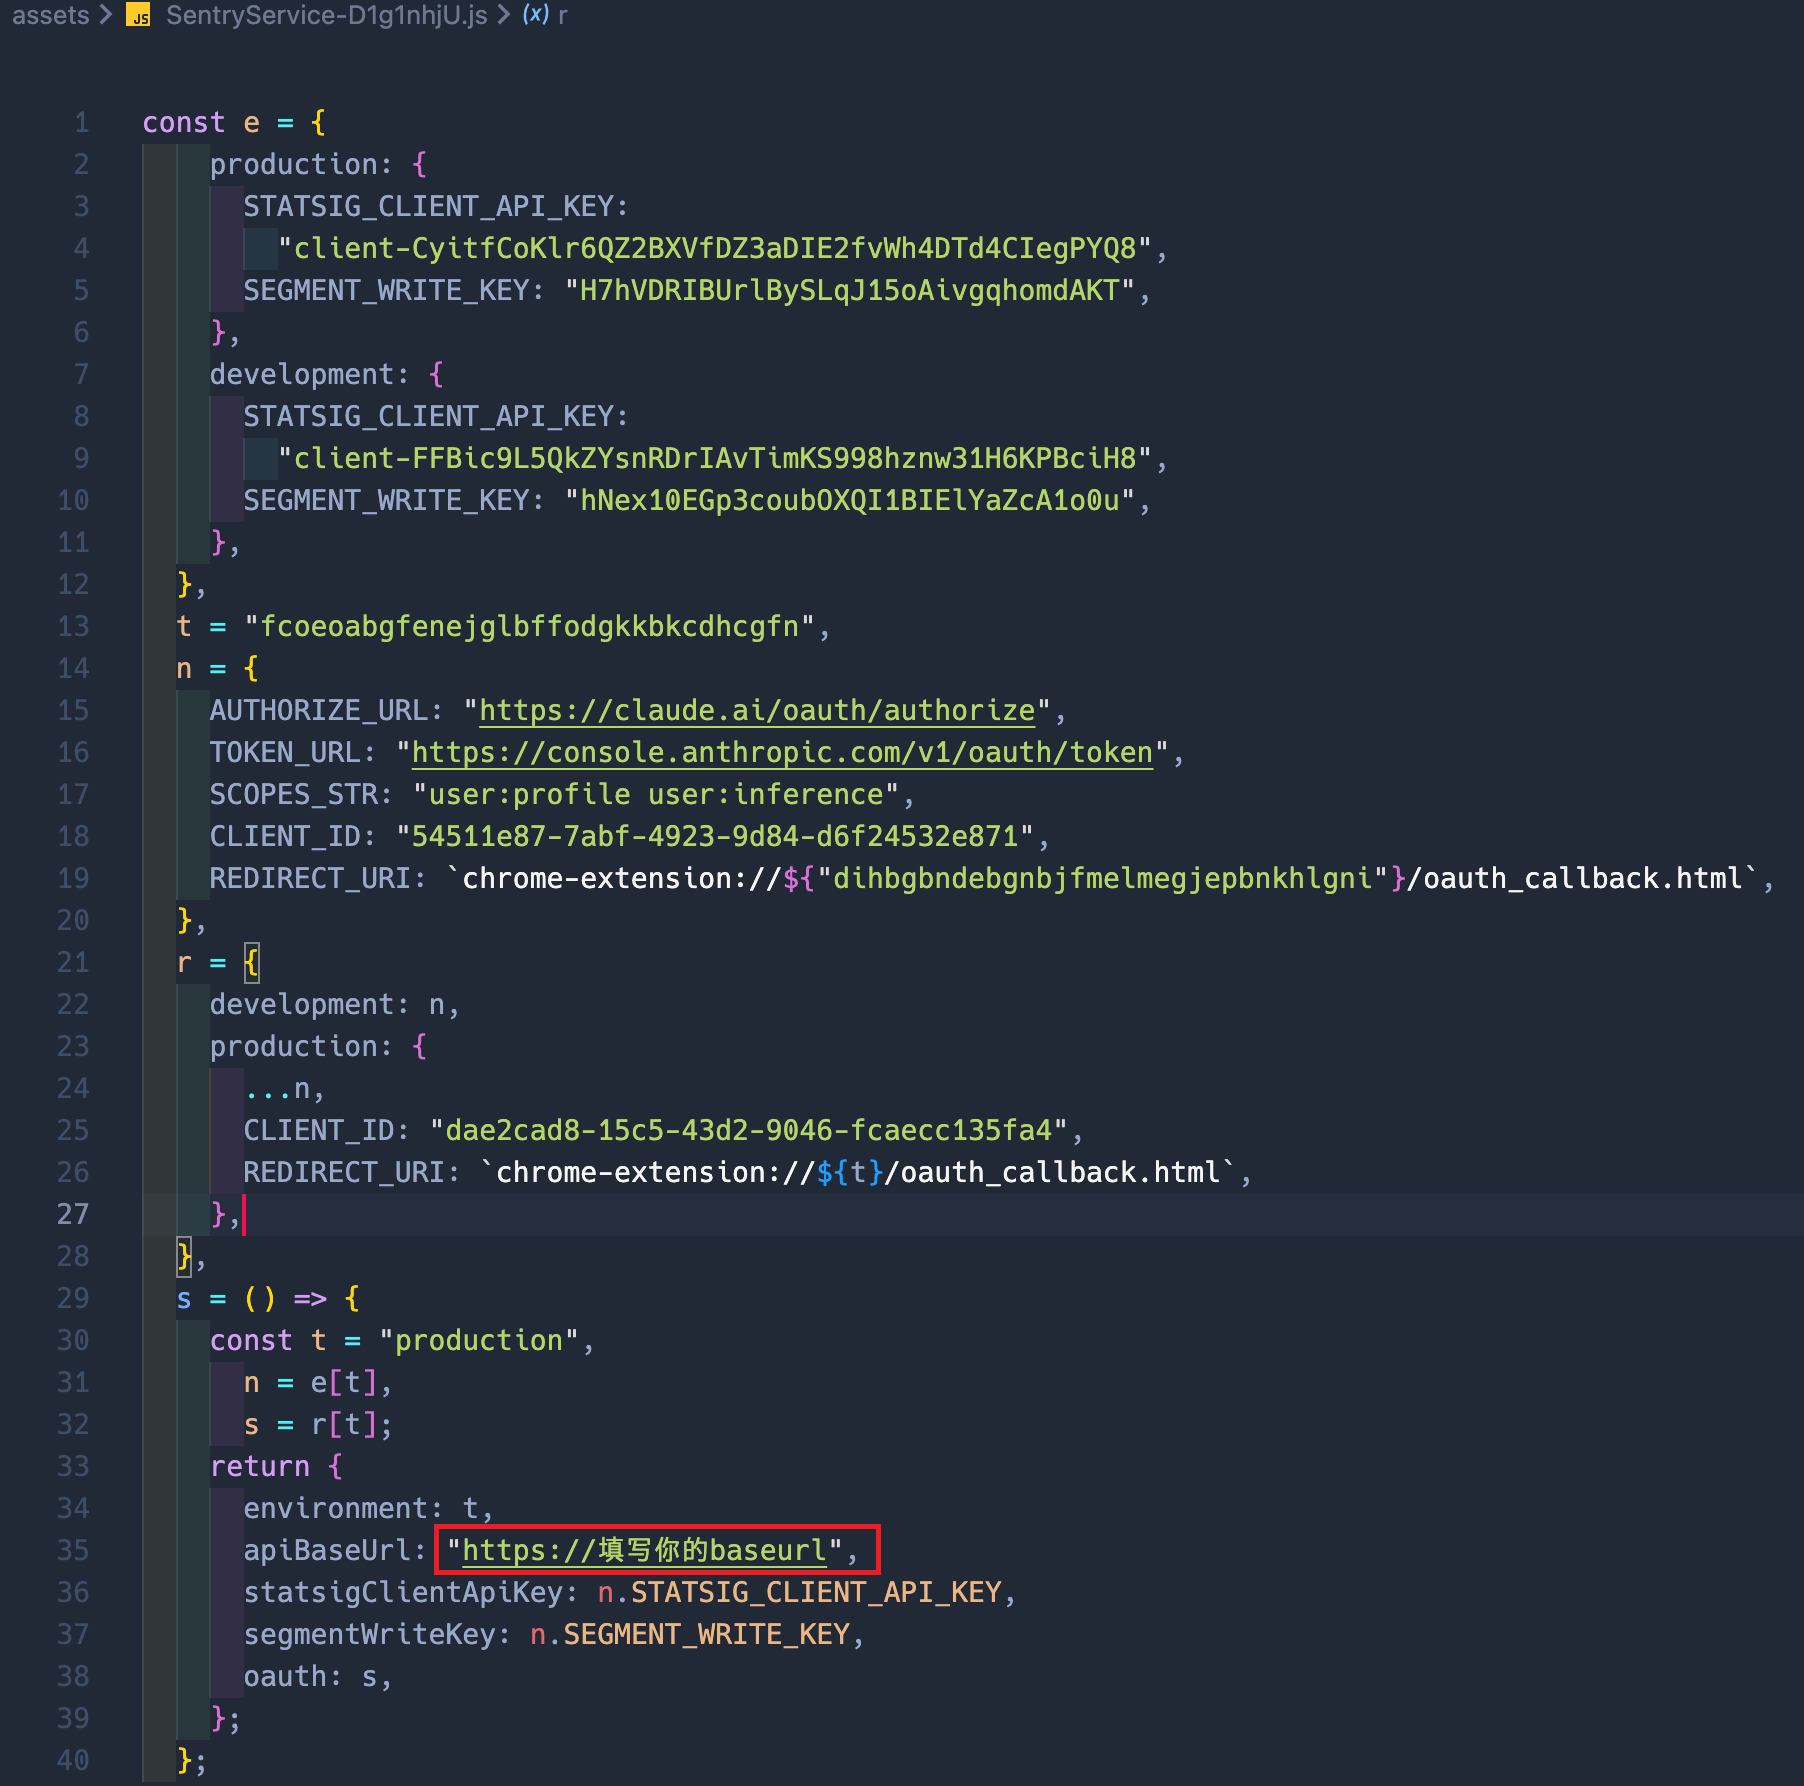The image size is (1804, 1786).
Task: Open the claude.ai oauth authorize link
Action: click(757, 710)
